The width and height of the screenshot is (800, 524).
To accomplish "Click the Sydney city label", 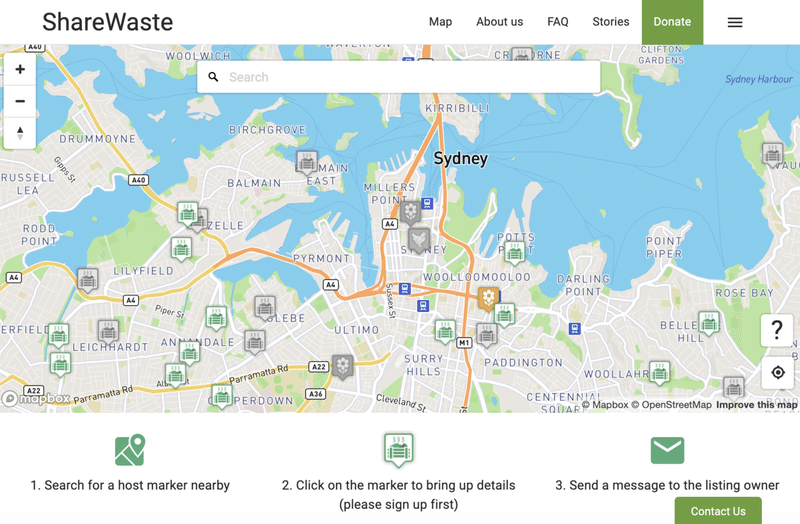I will click(460, 159).
